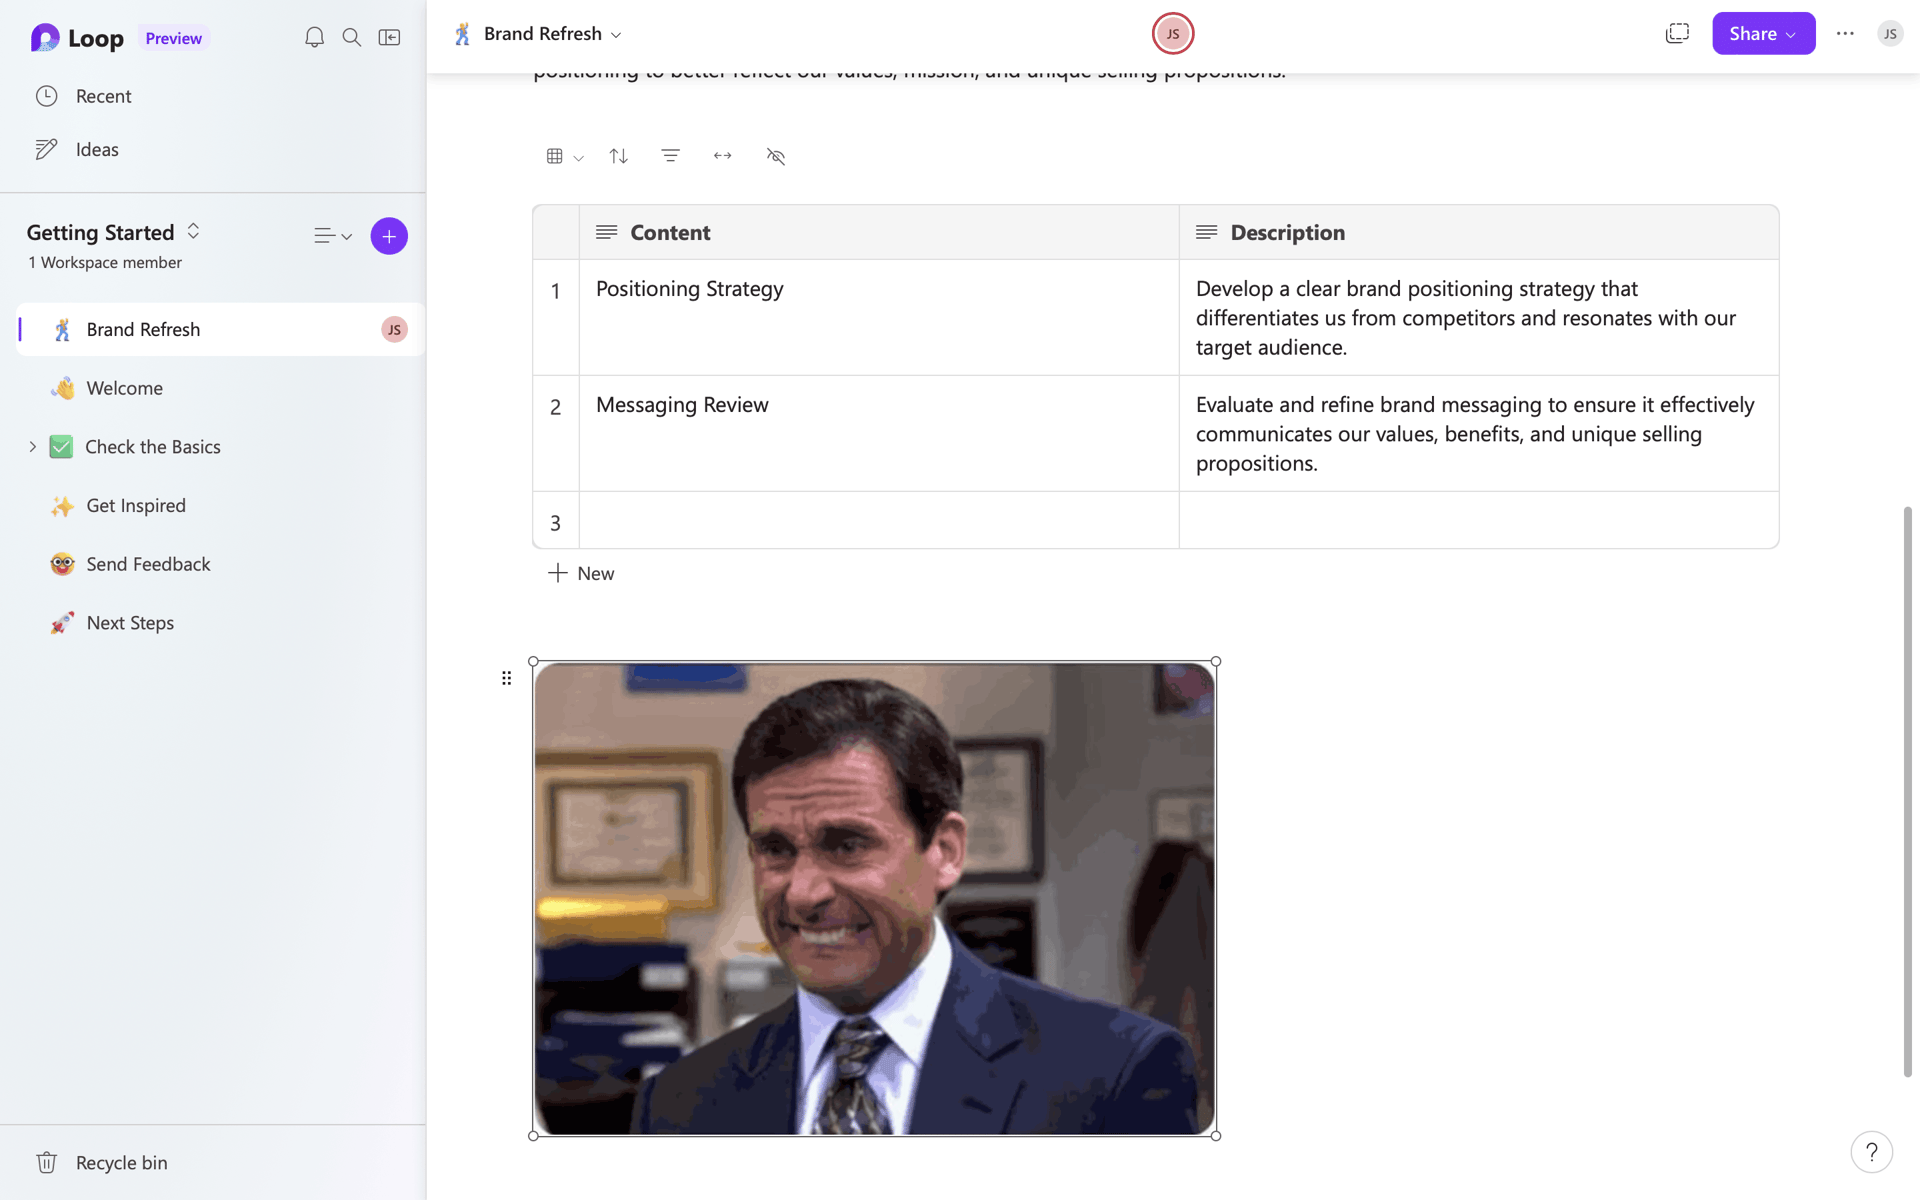1920x1200 pixels.
Task: Click the Ideas pencil icon
Action: point(47,149)
